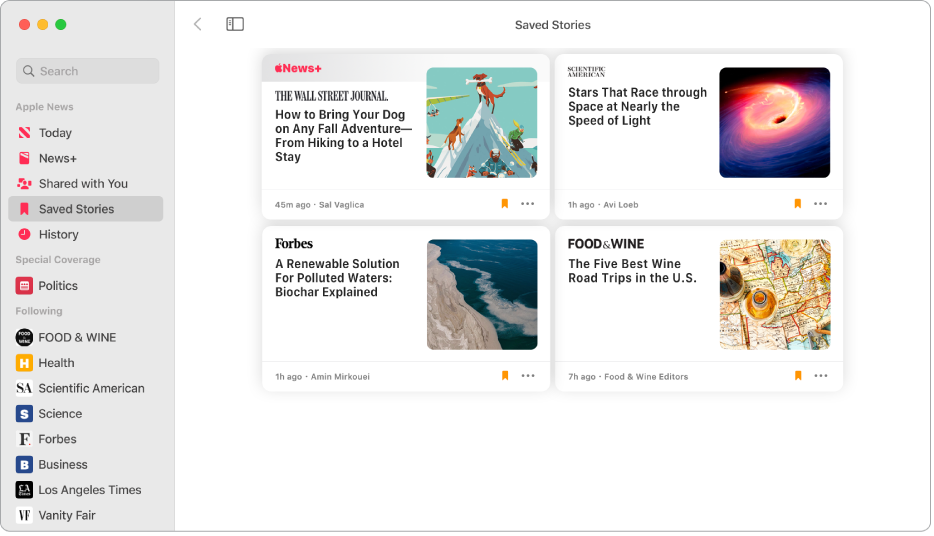Image resolution: width=934 pixels, height=536 pixels.
Task: Click the Shared with You people icon
Action: (x=24, y=183)
